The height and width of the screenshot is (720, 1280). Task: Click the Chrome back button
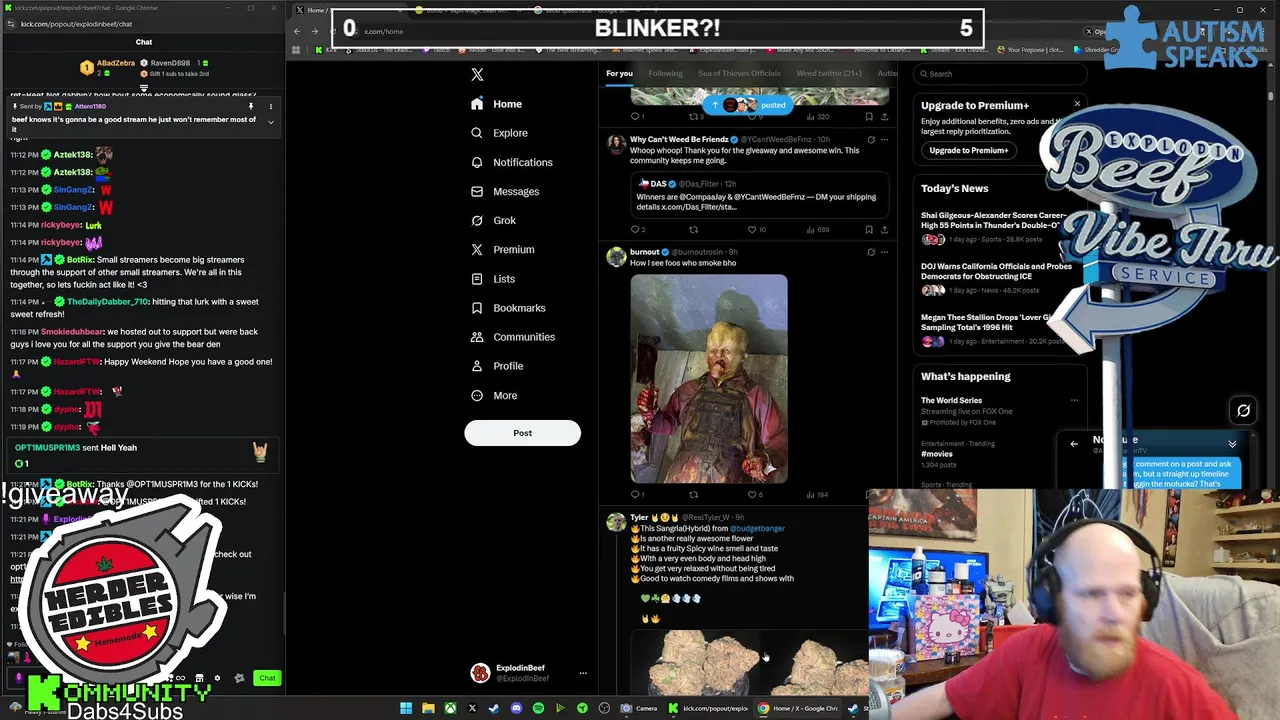296,31
